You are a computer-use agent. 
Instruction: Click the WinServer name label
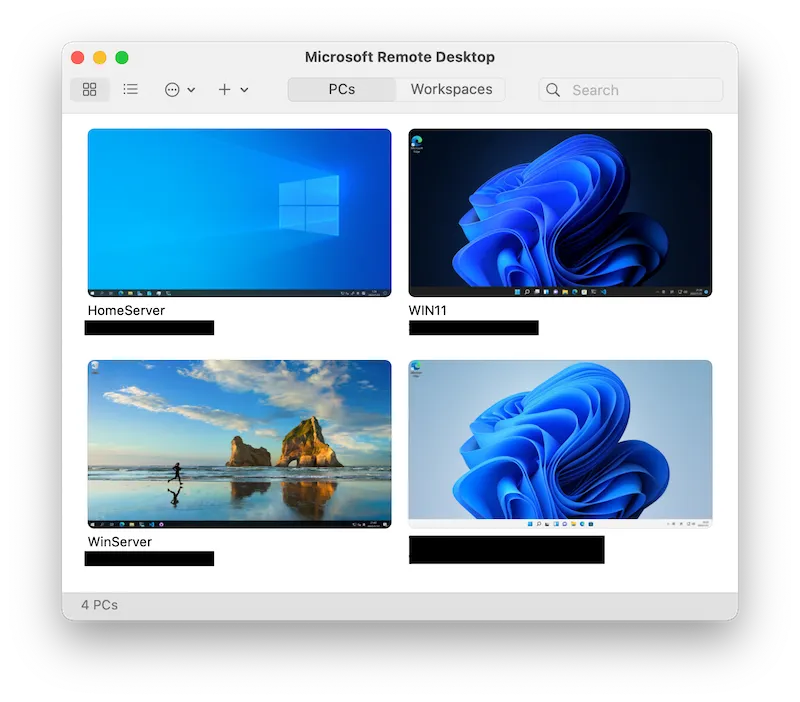tap(120, 542)
